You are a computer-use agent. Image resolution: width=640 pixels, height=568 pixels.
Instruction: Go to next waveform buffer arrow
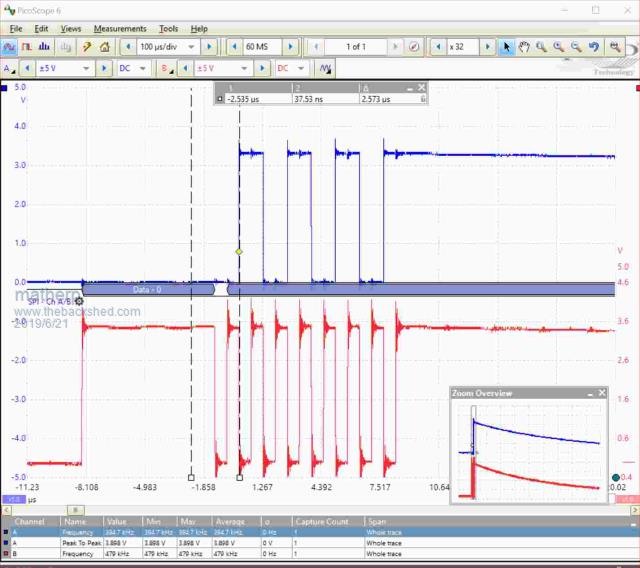point(396,47)
